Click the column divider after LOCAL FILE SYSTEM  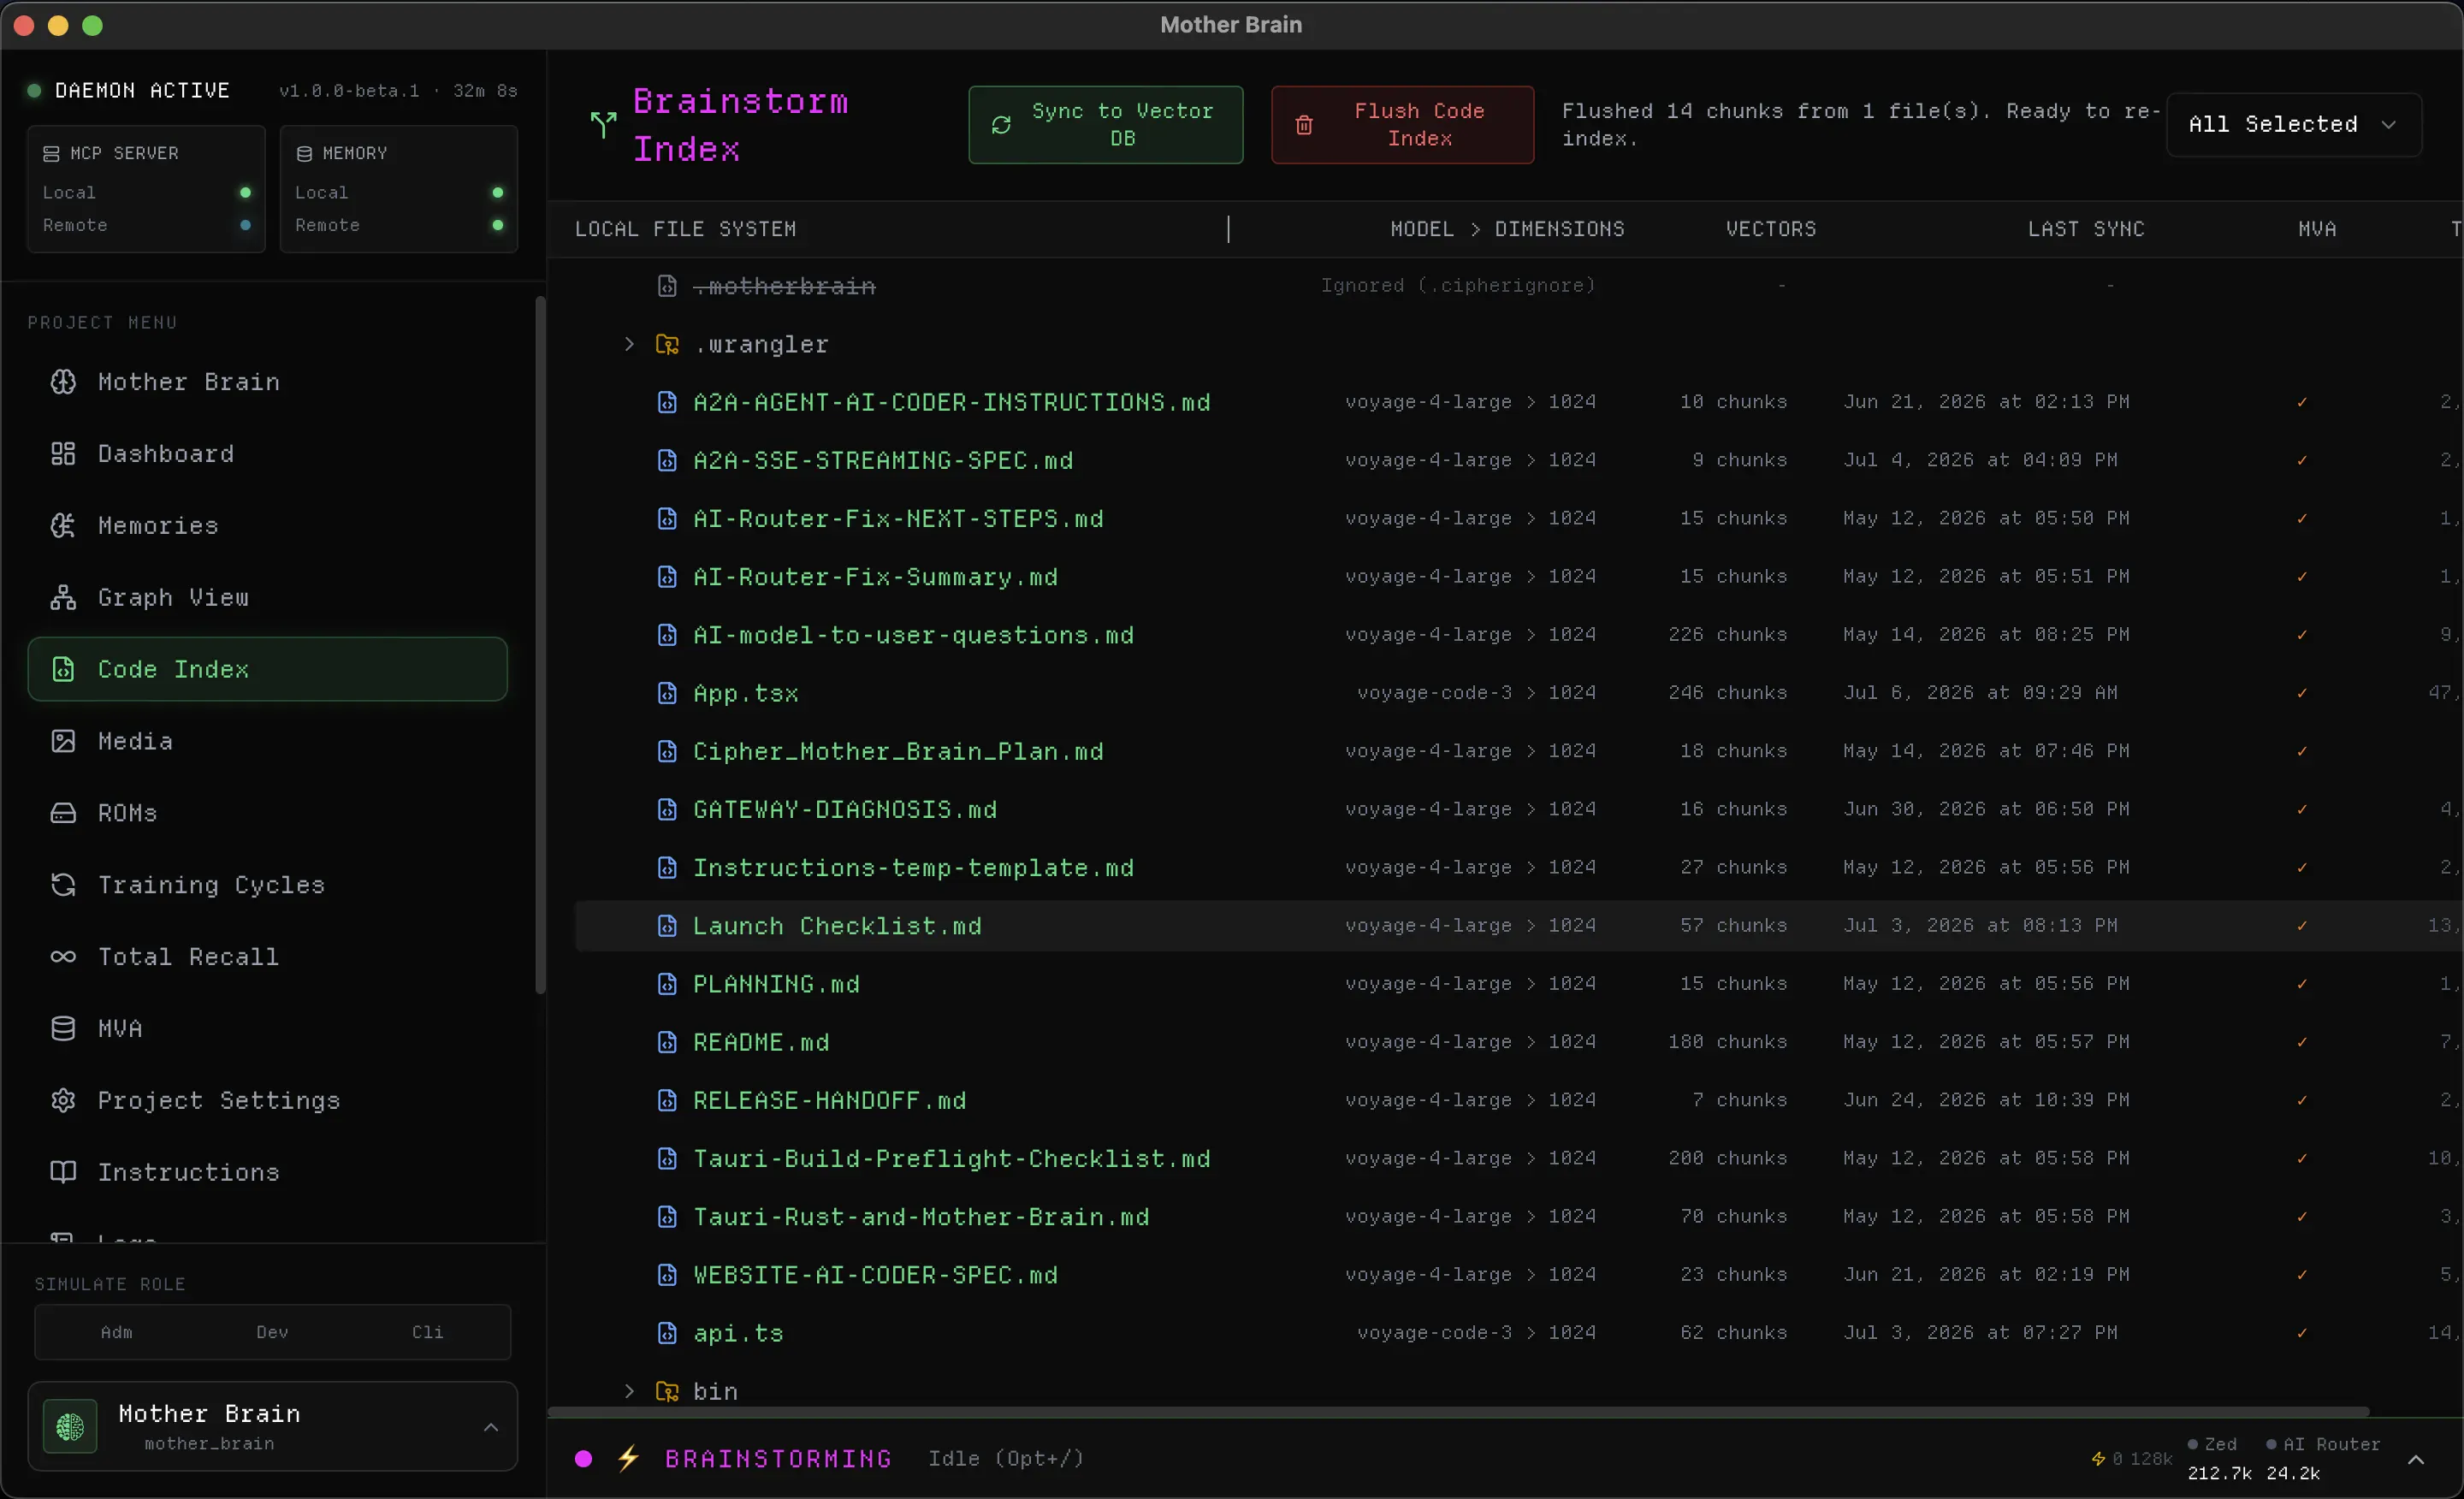1228,230
